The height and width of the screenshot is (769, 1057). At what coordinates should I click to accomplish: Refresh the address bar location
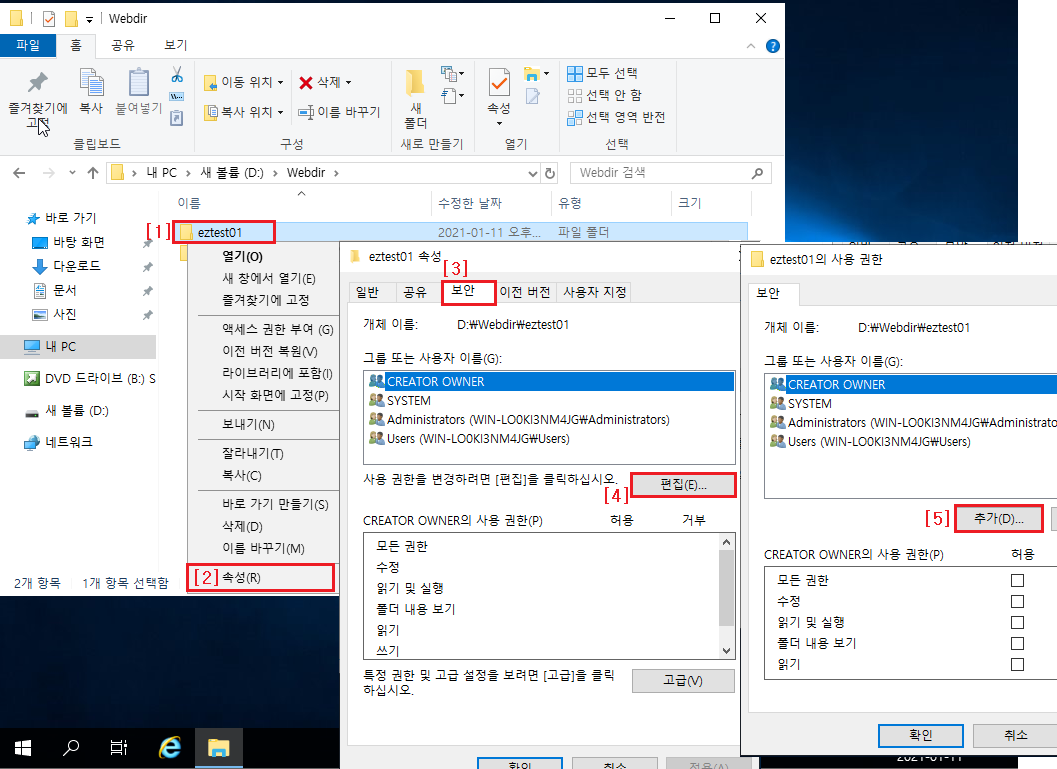(x=550, y=173)
